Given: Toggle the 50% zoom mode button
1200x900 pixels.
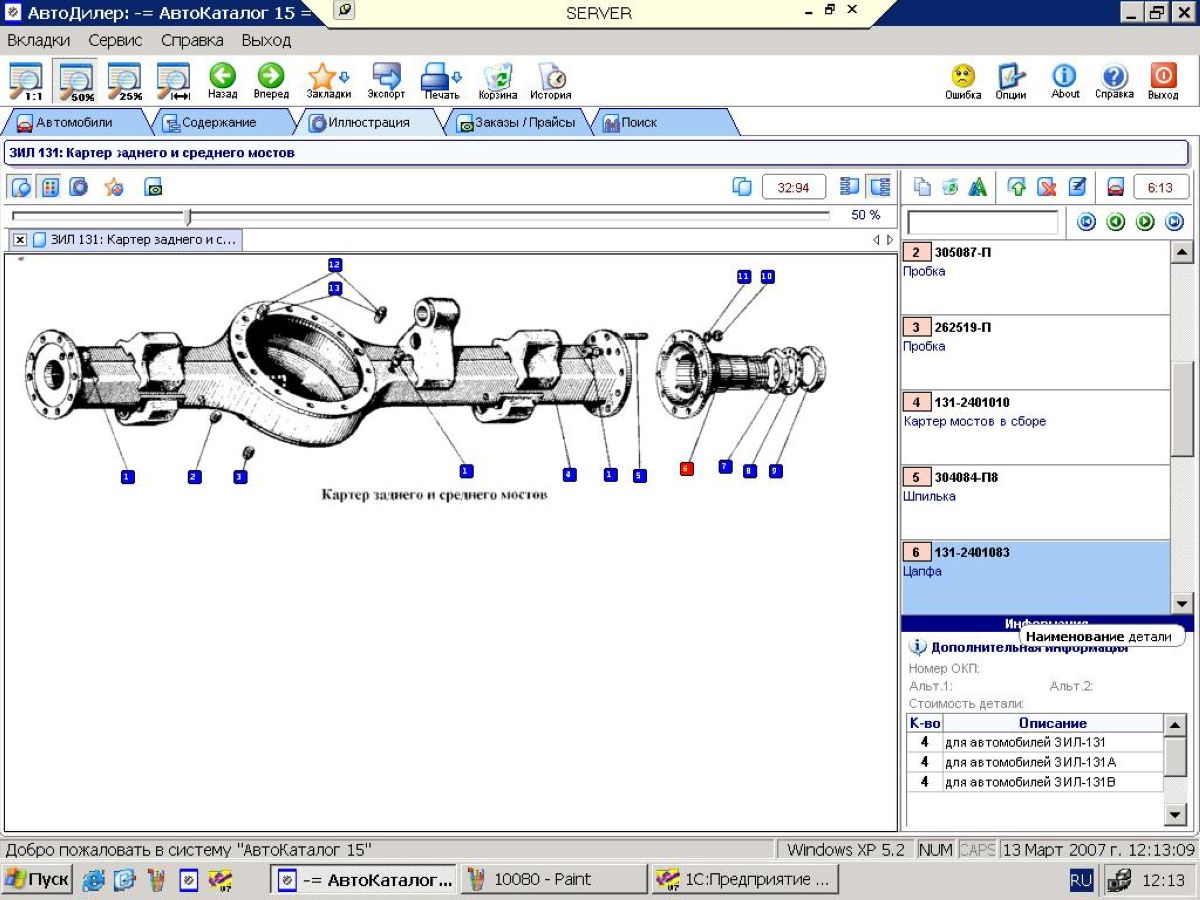Looking at the screenshot, I should (75, 80).
